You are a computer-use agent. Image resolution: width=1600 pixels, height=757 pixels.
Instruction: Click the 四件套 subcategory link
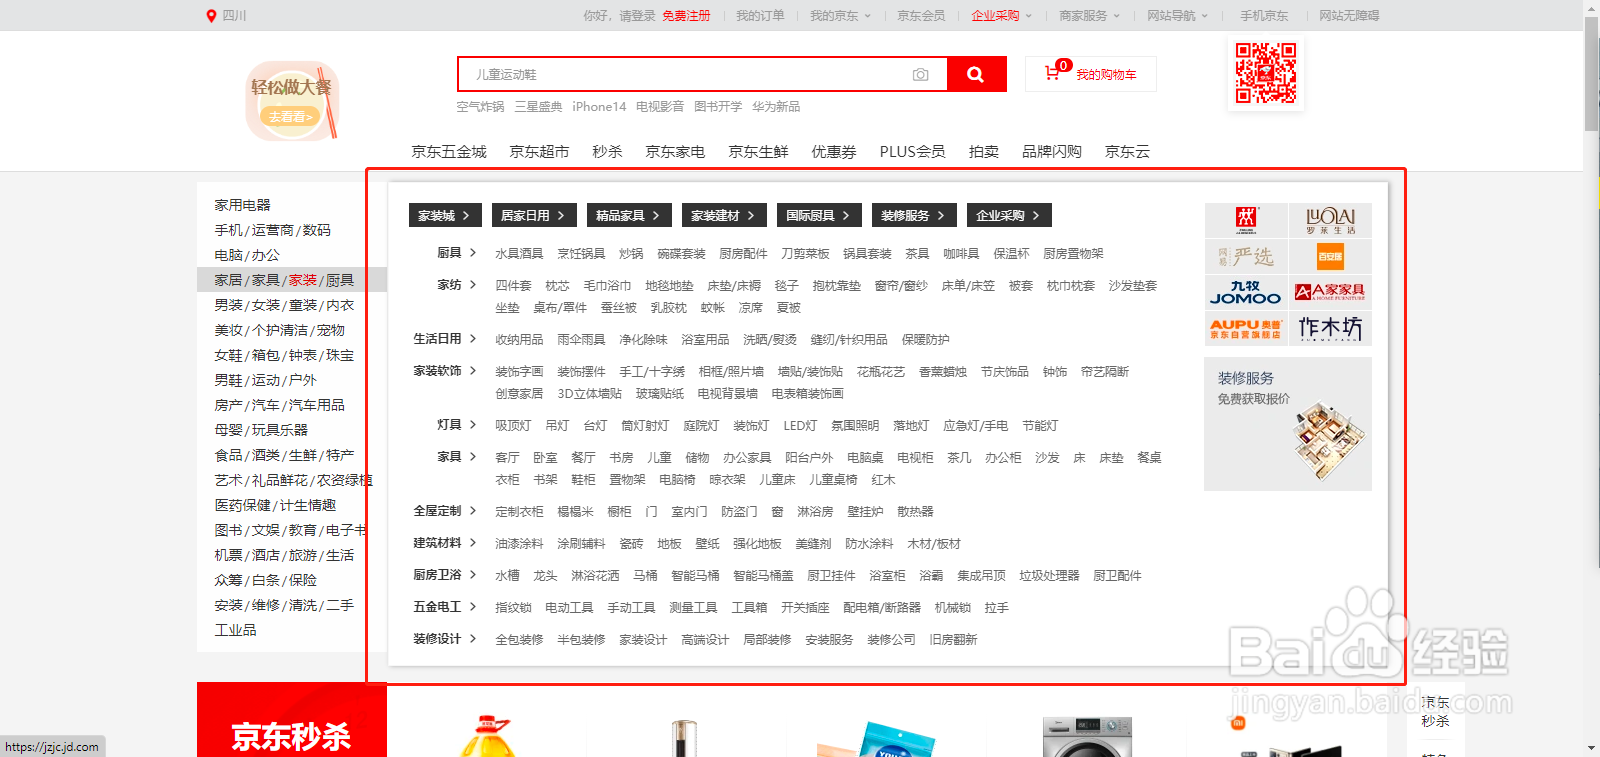point(513,286)
